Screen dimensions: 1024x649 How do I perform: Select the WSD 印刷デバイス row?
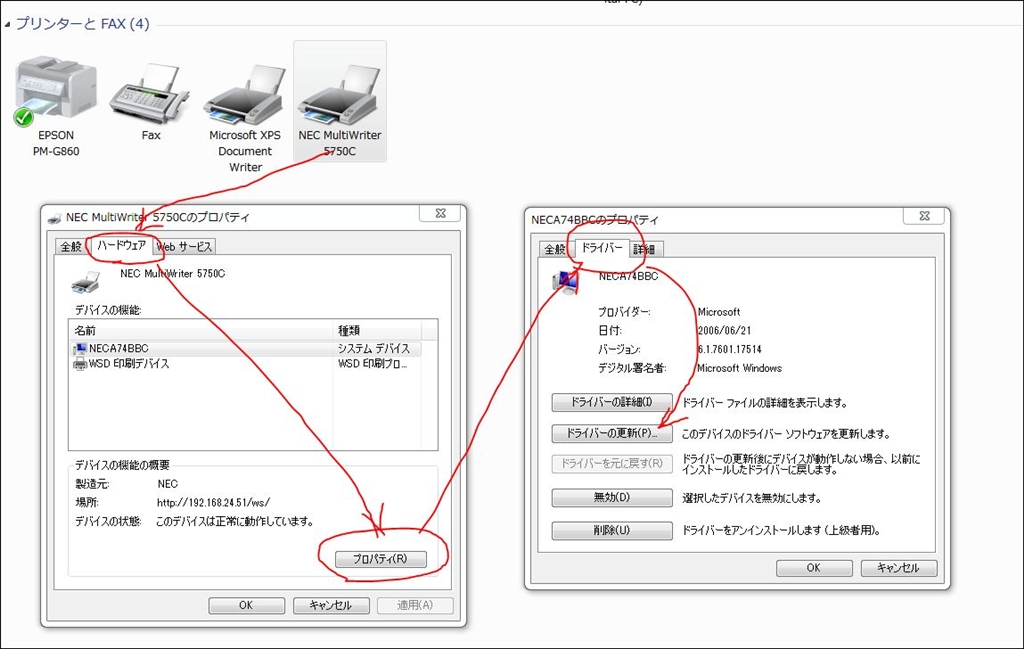click(x=246, y=364)
